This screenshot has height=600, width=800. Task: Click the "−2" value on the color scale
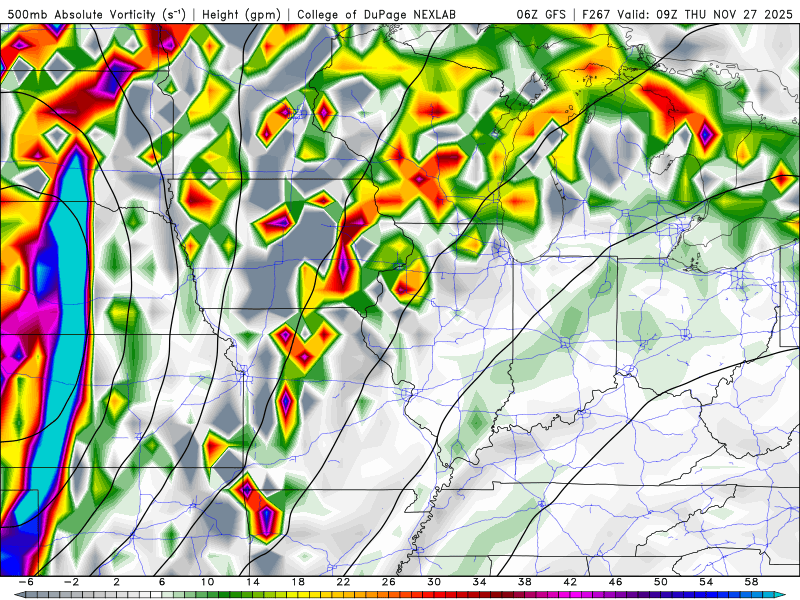coord(71,582)
